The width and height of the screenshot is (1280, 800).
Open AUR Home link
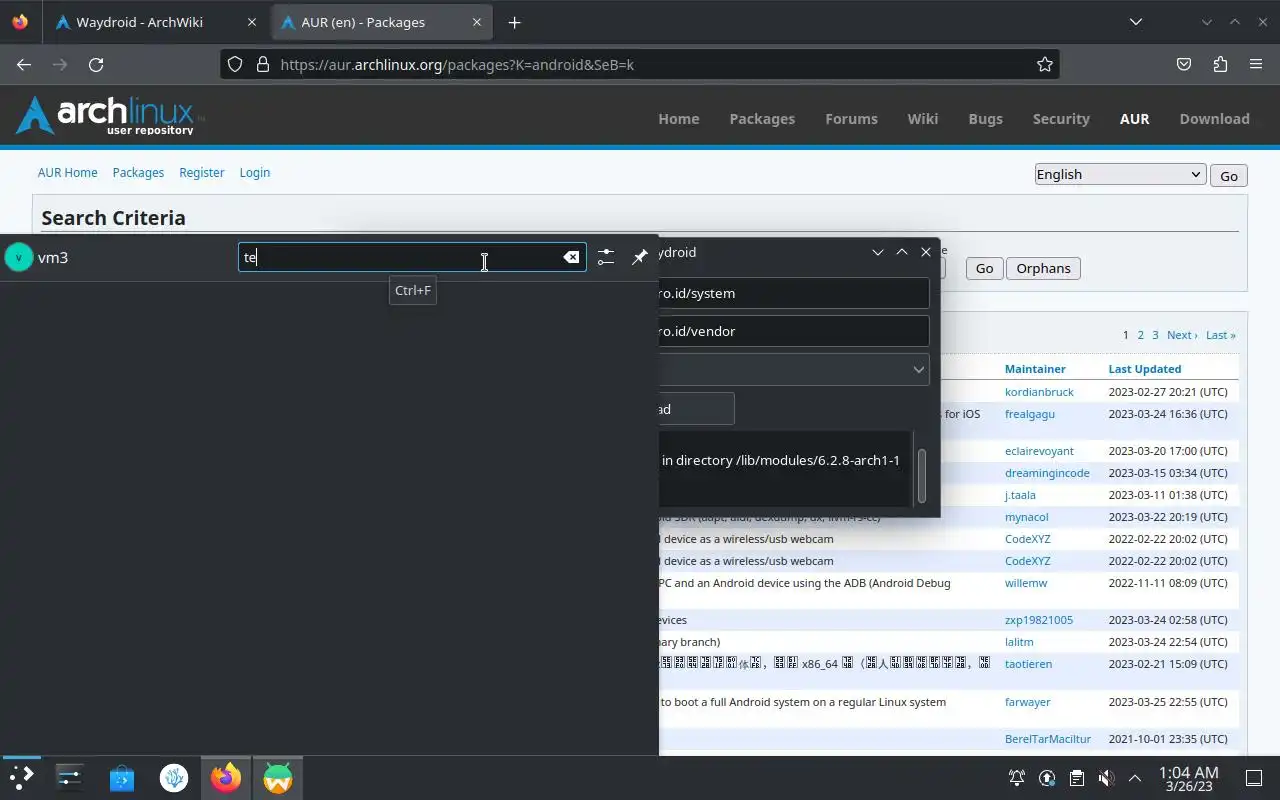point(67,172)
